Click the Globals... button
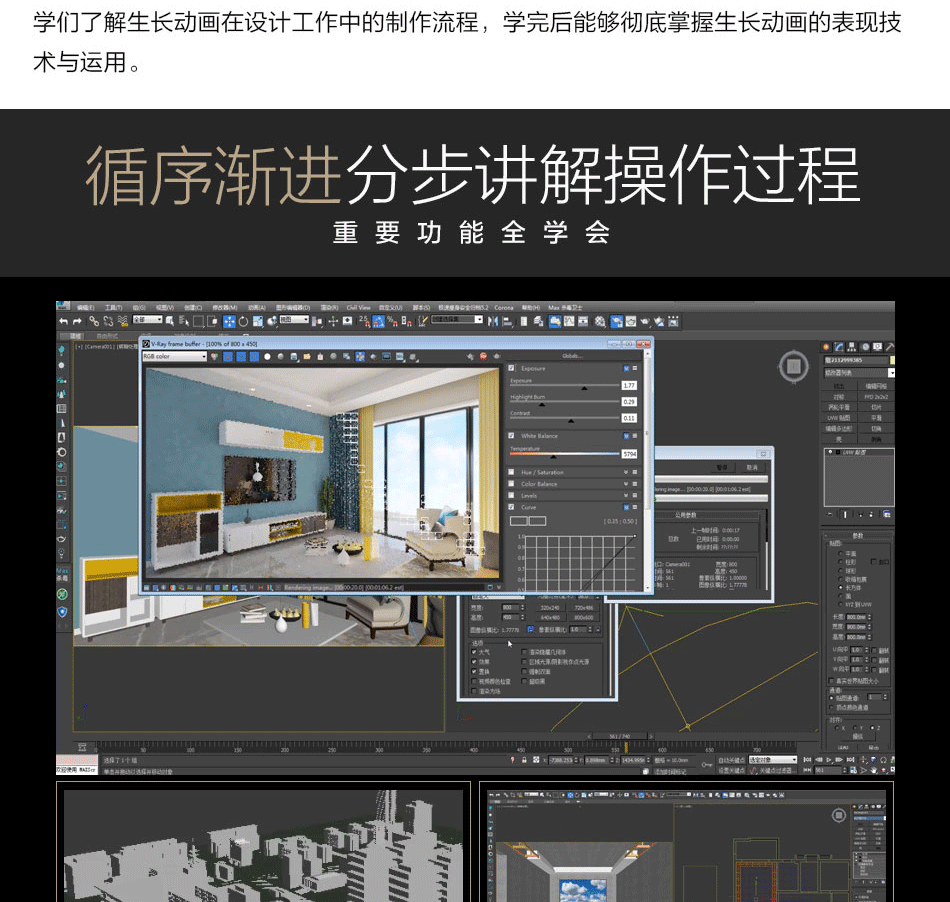Screen dimensions: 950x902 point(572,356)
